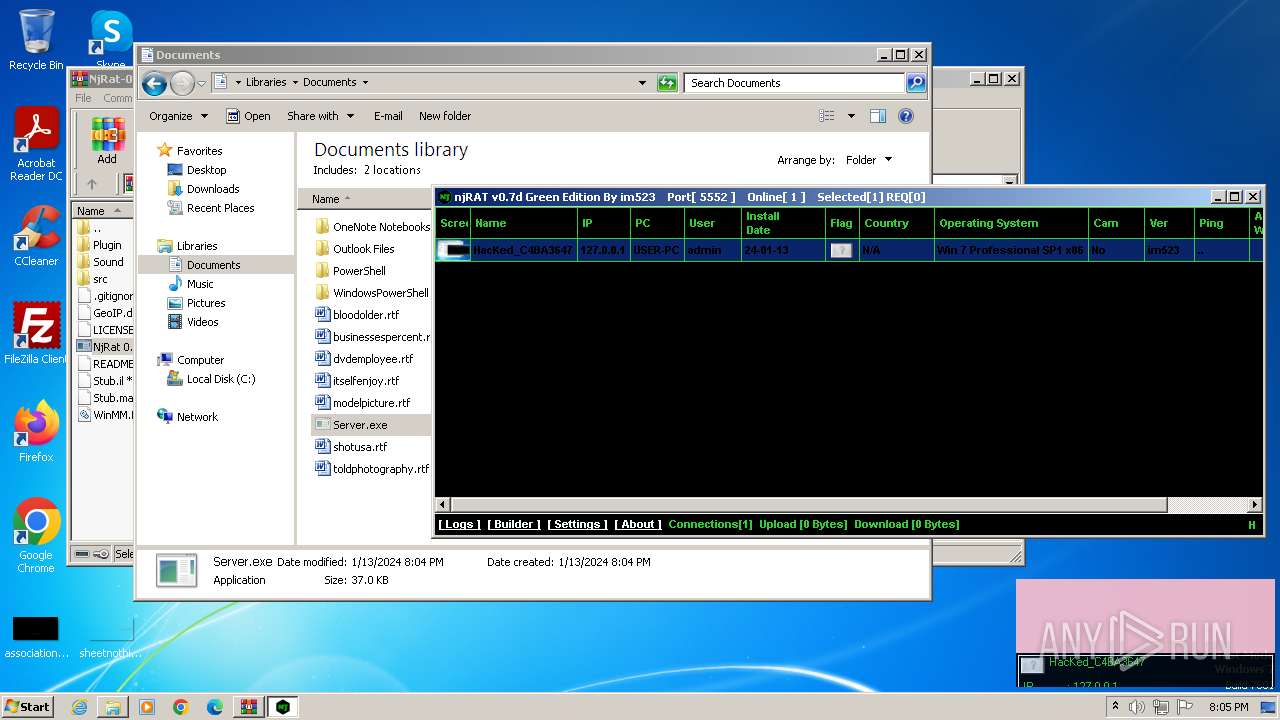1280x720 pixels.
Task: Select Pictures library in navigation pane
Action: click(x=206, y=303)
